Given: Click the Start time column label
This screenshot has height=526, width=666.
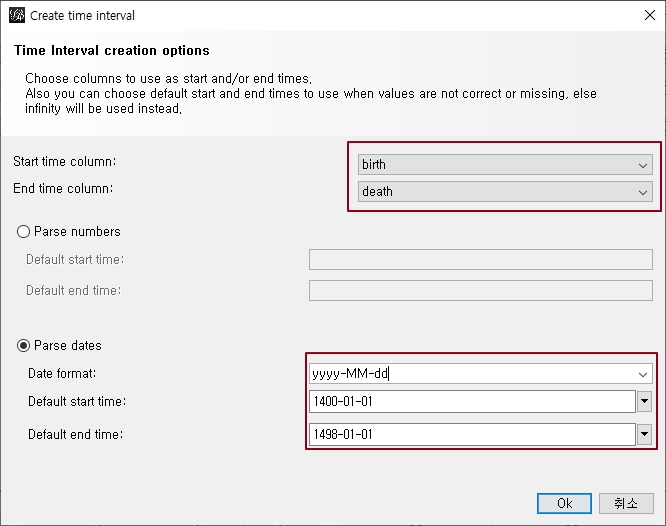Looking at the screenshot, I should [65, 162].
